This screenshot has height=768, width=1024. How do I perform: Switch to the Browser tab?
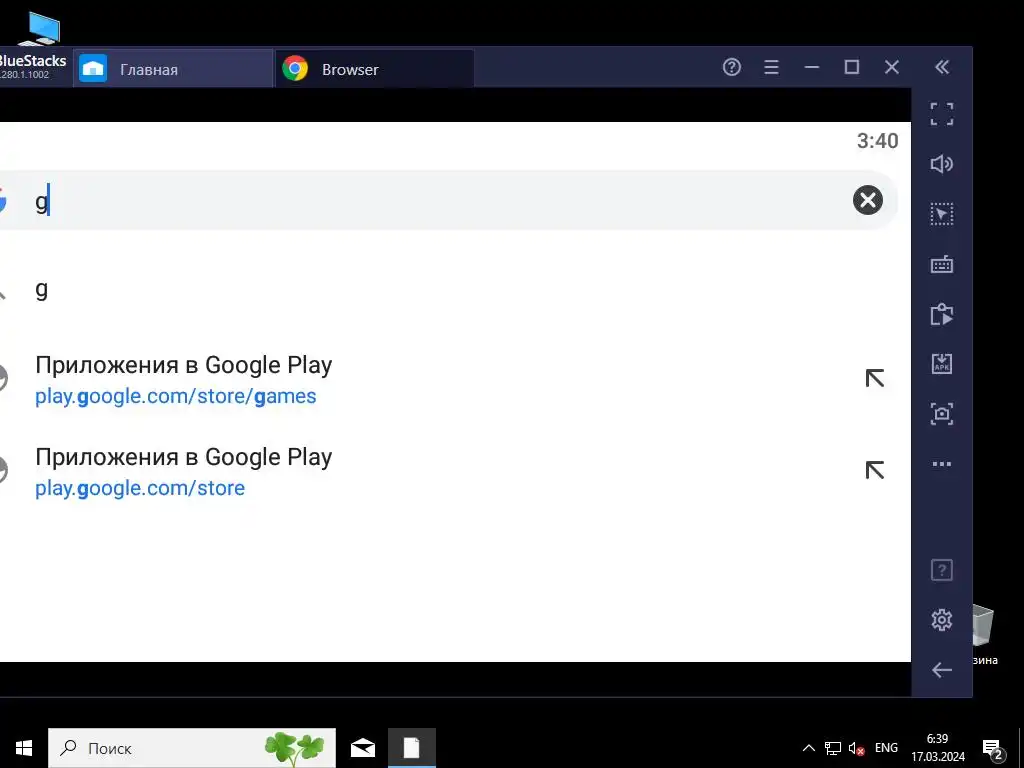tap(375, 69)
